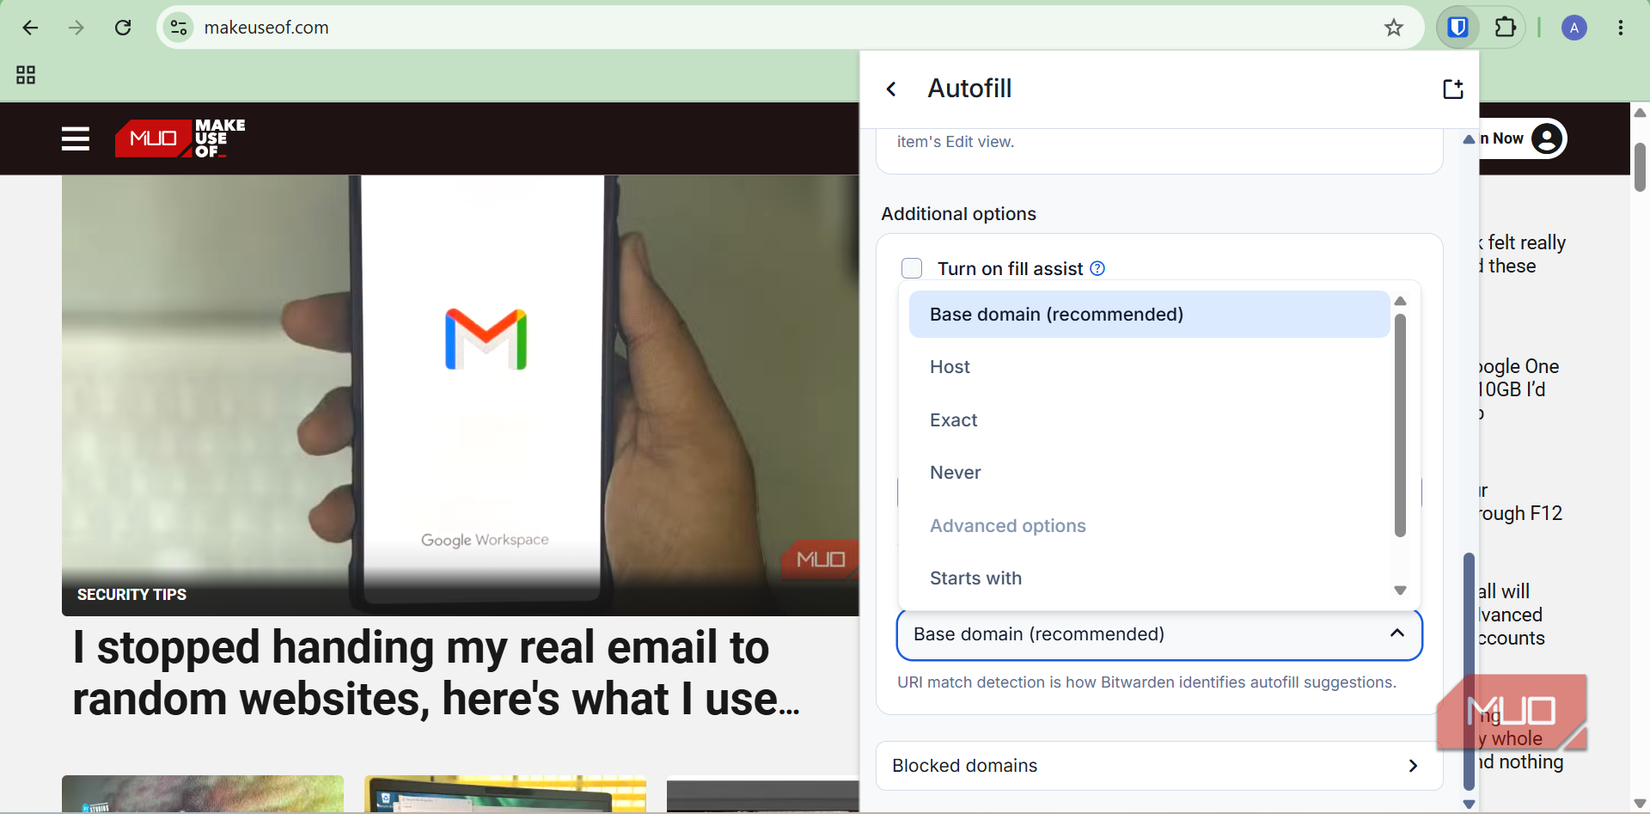The height and width of the screenshot is (814, 1650).
Task: Bookmark this page with the star icon
Action: [x=1394, y=28]
